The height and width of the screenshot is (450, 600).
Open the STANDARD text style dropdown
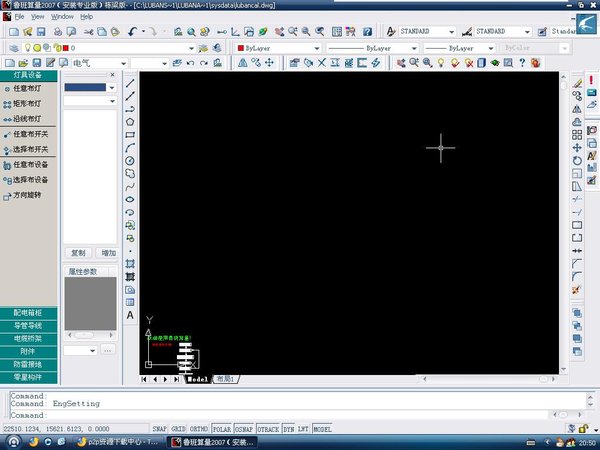coord(453,32)
